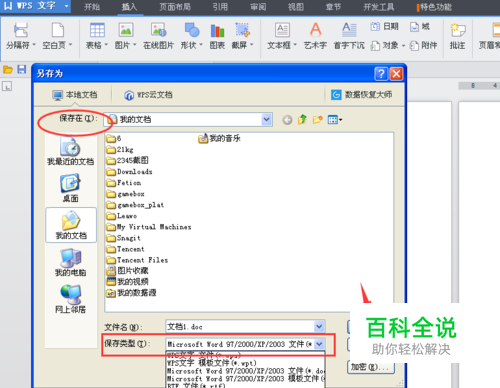Choose Word 97/2000/XP/2003 文件 (*.doc) type
Screen dimensions: 500x388
tap(245, 371)
